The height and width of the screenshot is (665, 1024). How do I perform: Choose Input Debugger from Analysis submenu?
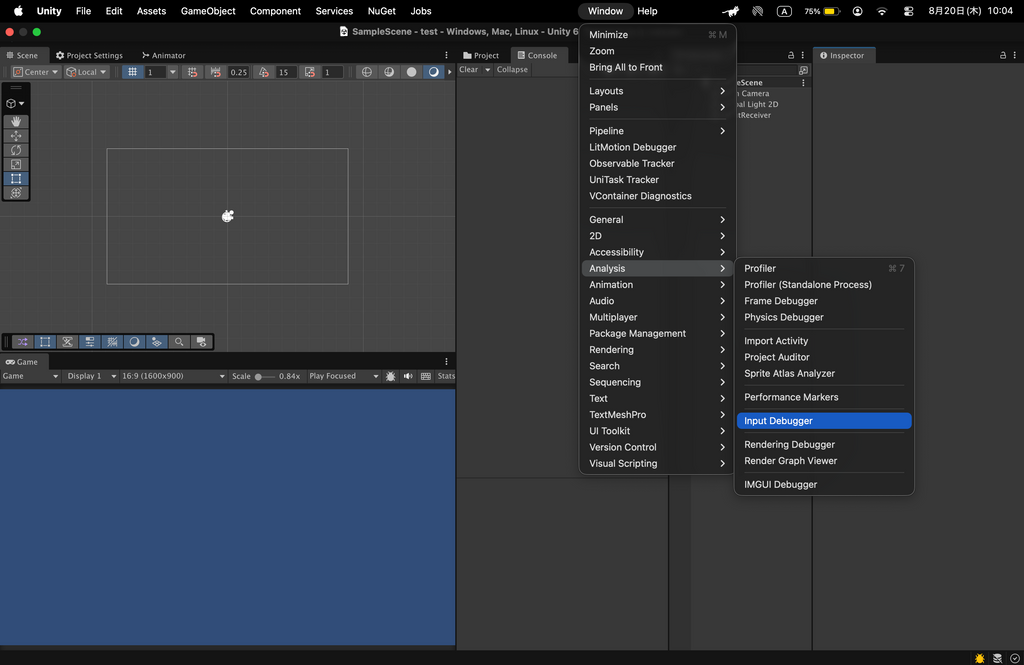point(824,421)
